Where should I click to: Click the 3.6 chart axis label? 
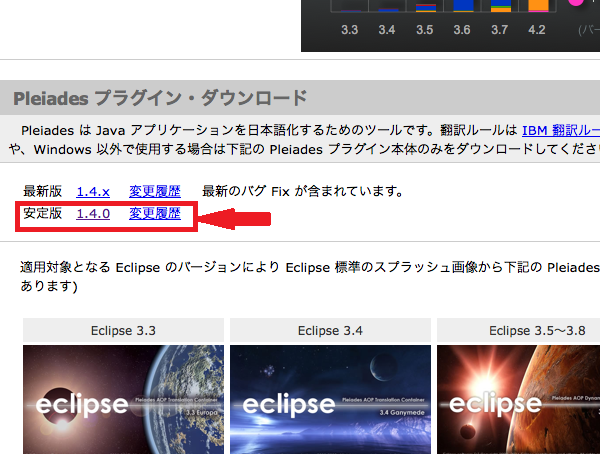[462, 30]
